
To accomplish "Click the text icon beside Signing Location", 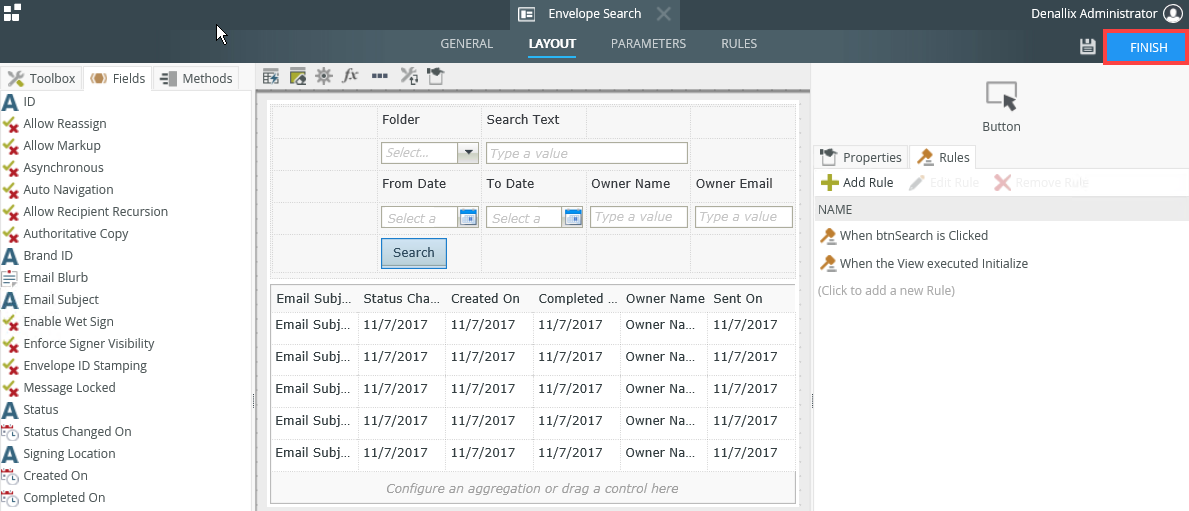I will (x=10, y=453).
